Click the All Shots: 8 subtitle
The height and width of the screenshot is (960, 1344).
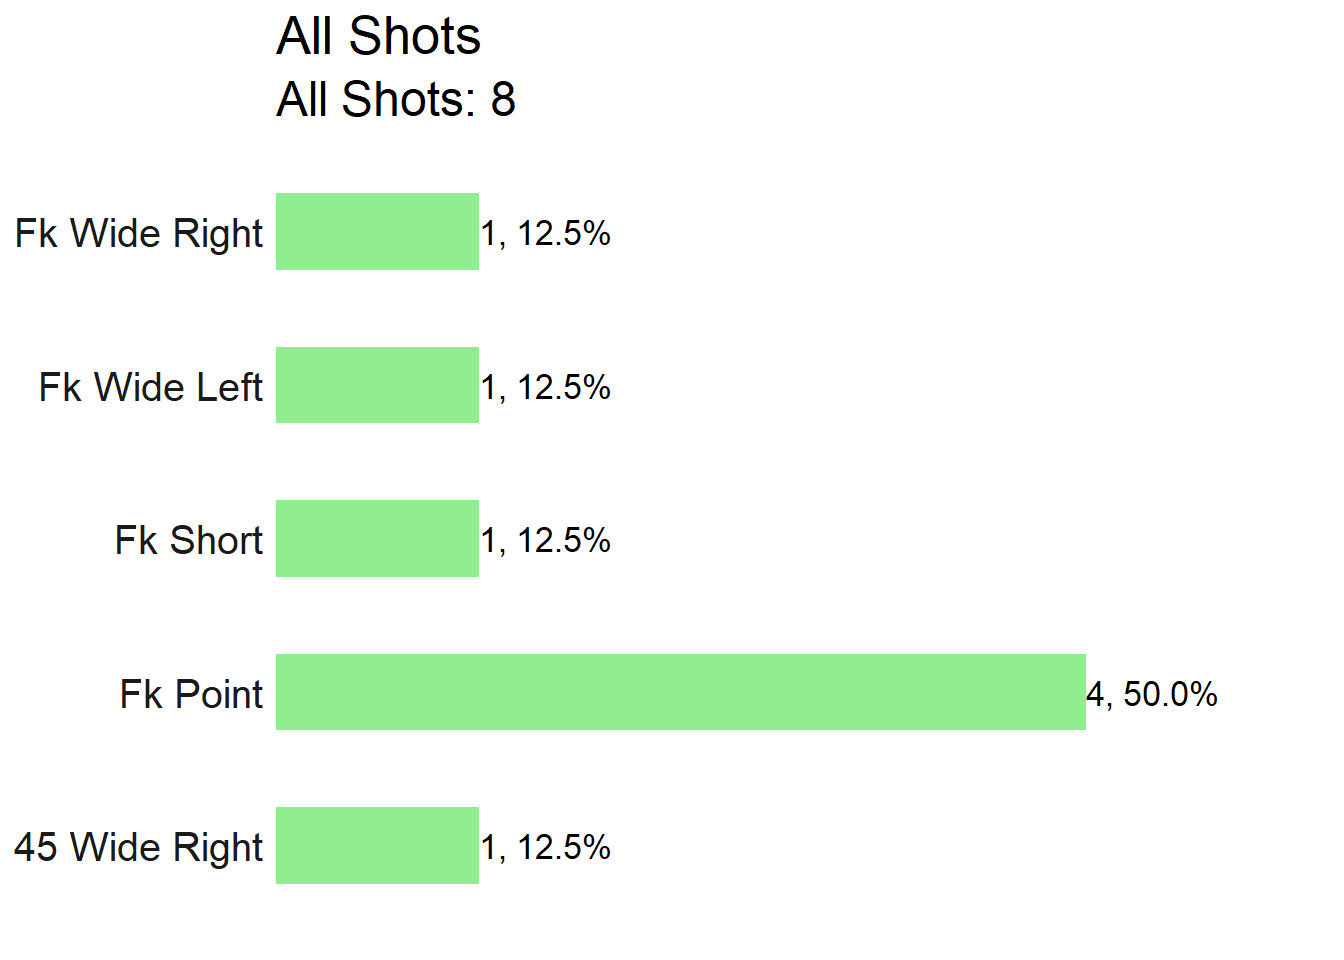(396, 100)
